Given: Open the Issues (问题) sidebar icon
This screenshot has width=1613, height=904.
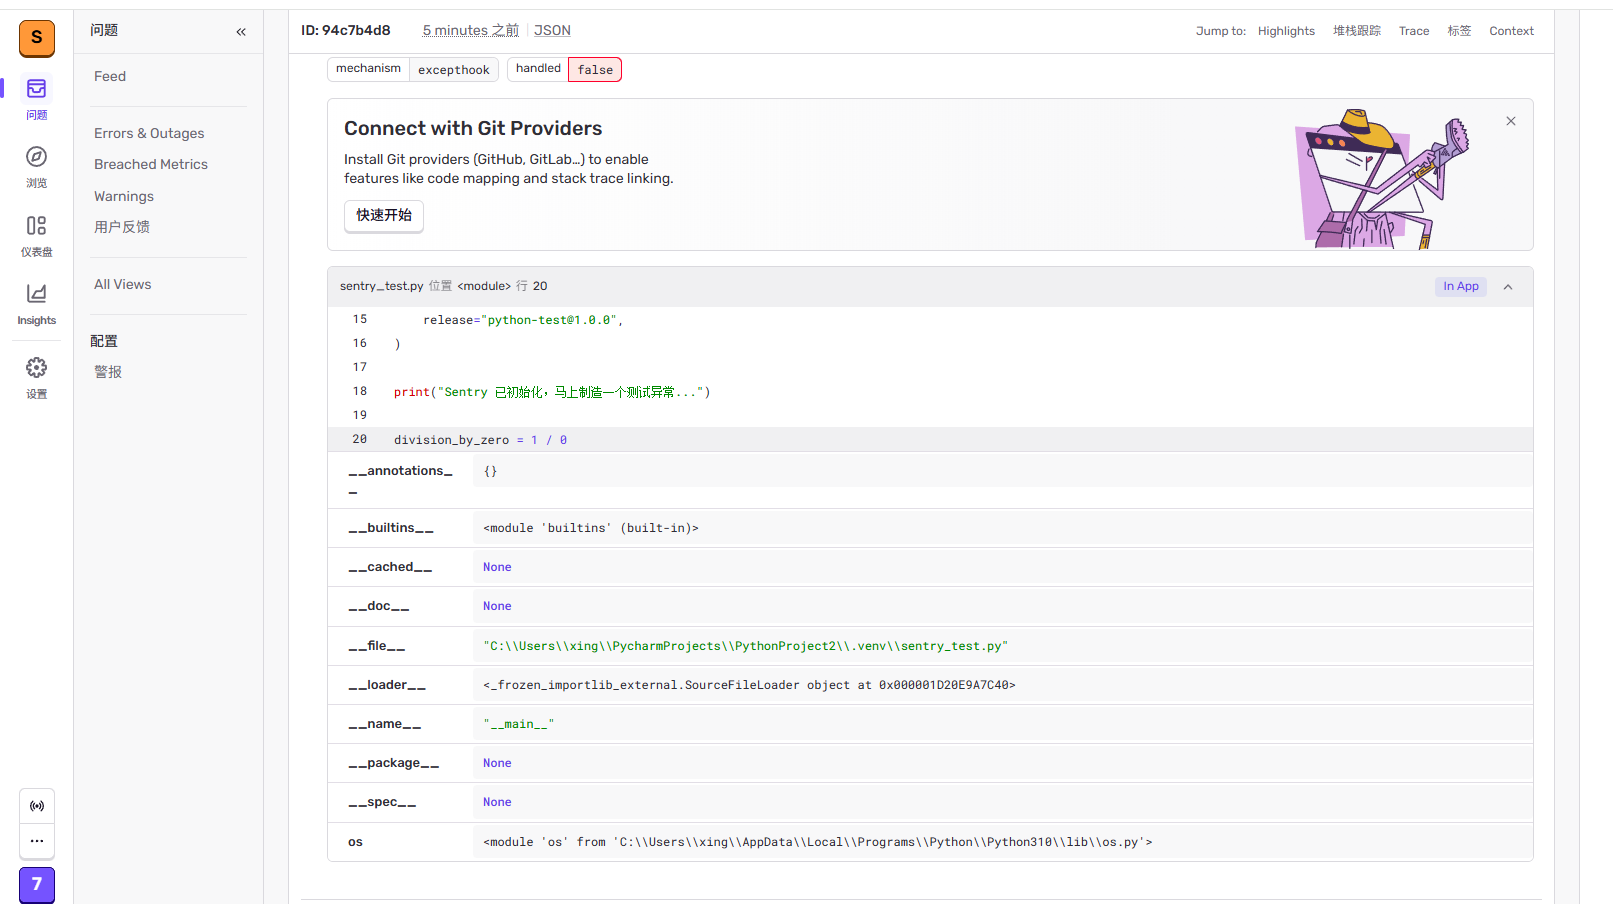Looking at the screenshot, I should [x=36, y=89].
